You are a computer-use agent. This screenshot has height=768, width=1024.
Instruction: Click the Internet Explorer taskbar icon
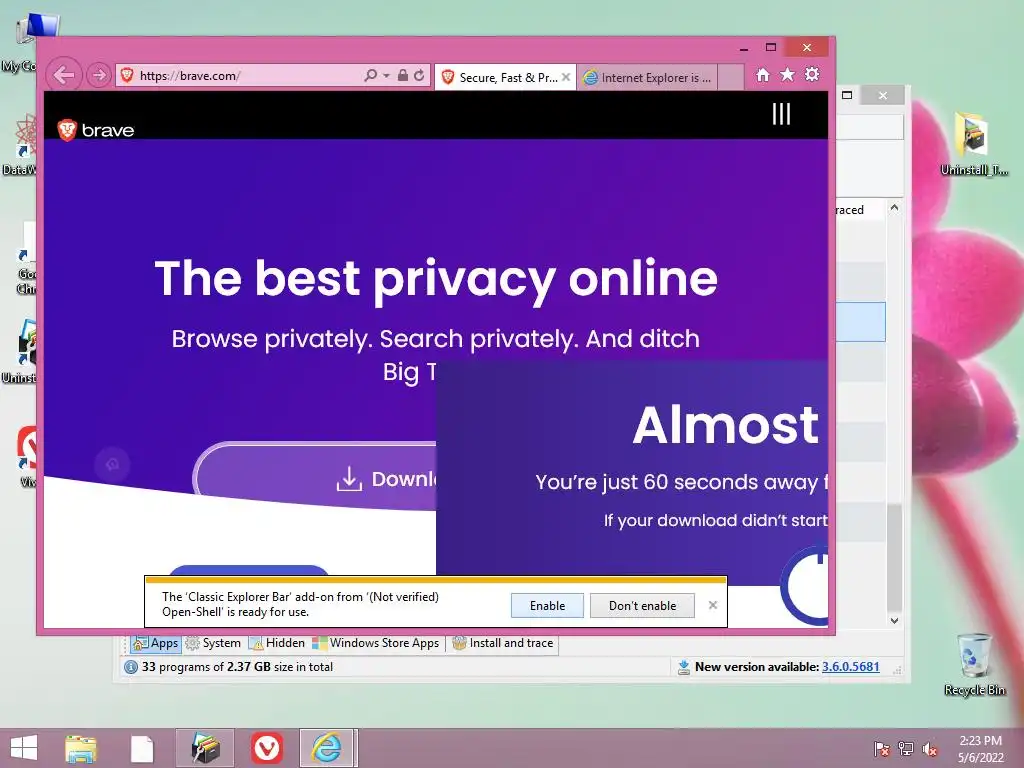pos(326,748)
